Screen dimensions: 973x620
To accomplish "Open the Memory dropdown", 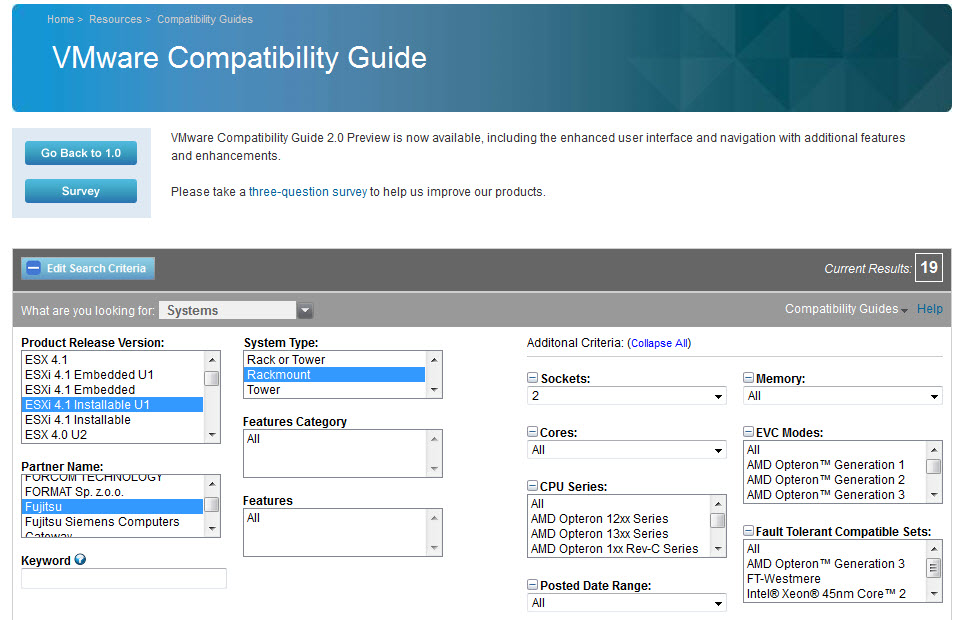I will pyautogui.click(x=843, y=396).
